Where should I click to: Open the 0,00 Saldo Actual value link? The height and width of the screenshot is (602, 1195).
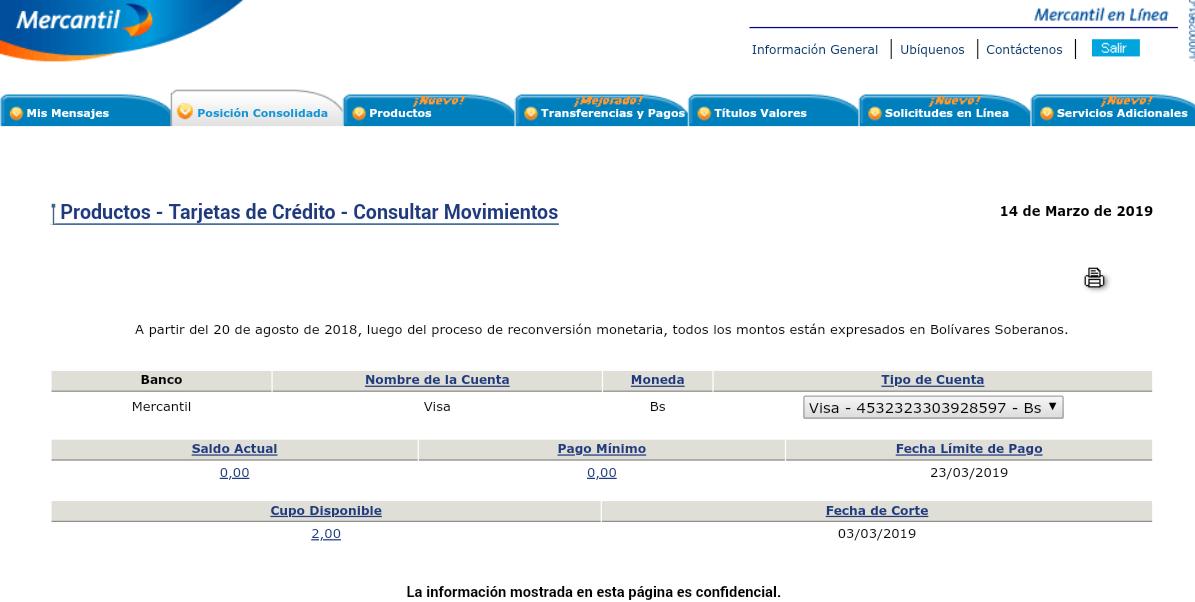coord(235,472)
